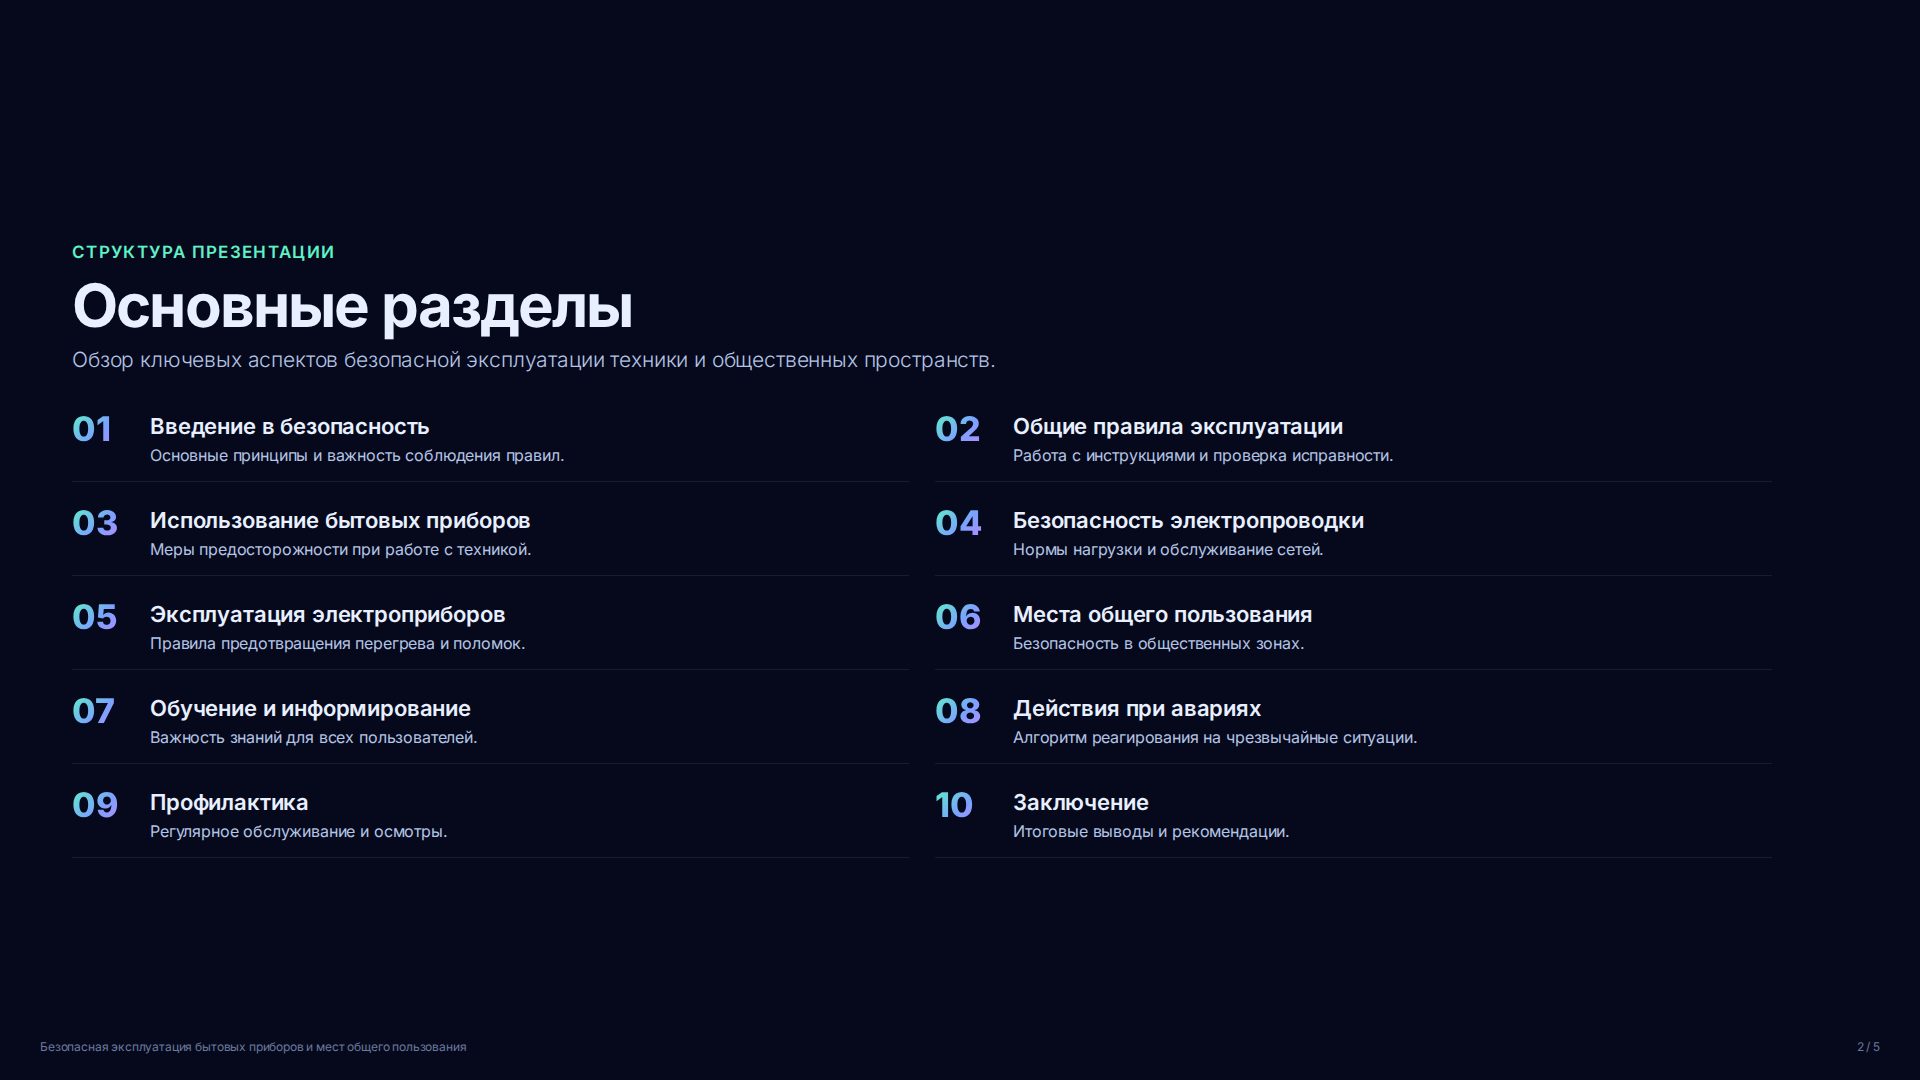This screenshot has width=1920, height=1080.
Task: Click section number 04
Action: click(x=958, y=523)
